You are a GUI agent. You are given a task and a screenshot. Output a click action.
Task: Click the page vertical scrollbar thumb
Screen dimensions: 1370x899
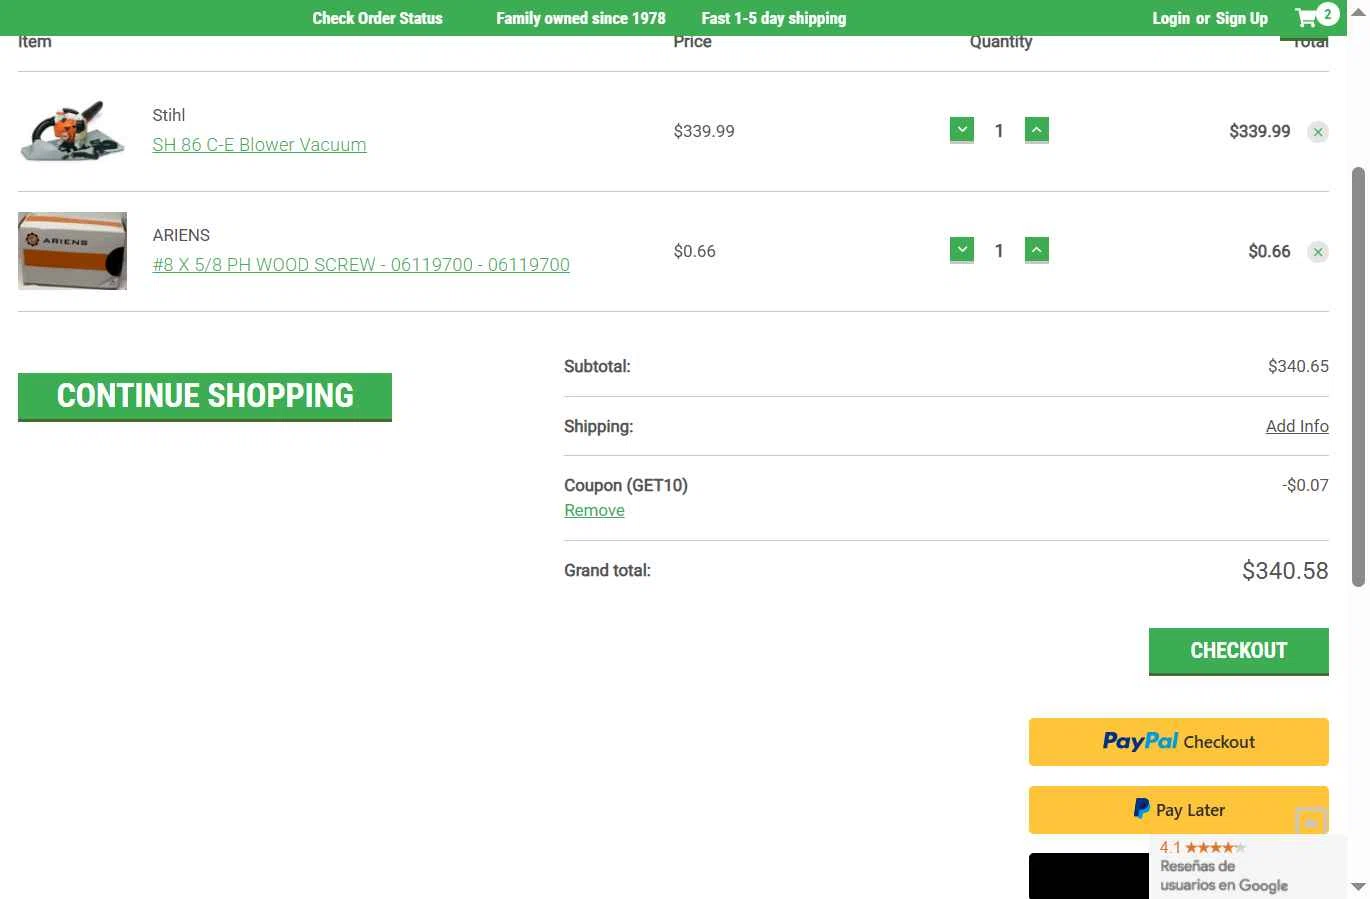pyautogui.click(x=1358, y=376)
